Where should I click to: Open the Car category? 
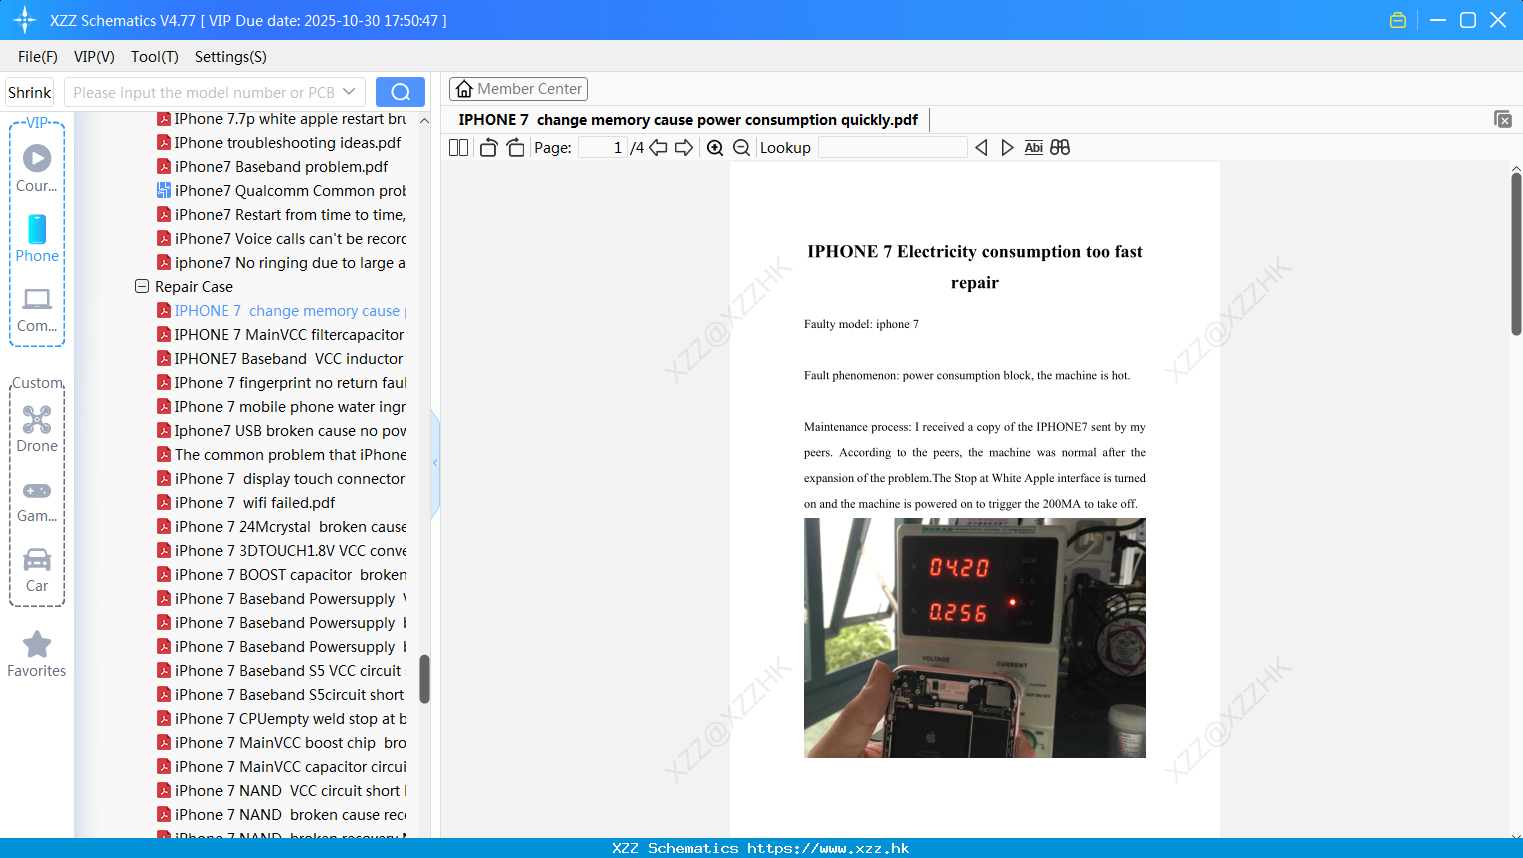pos(37,570)
